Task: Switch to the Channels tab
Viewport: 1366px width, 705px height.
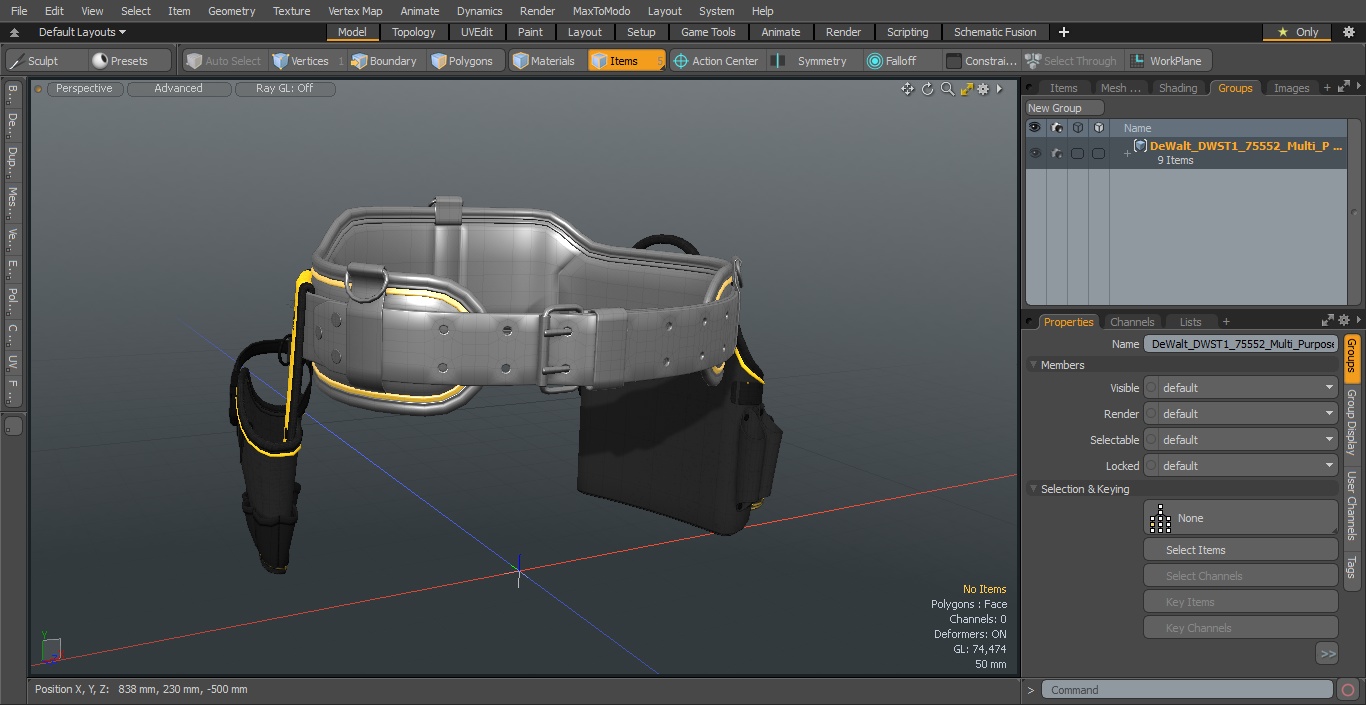Action: click(x=1132, y=321)
